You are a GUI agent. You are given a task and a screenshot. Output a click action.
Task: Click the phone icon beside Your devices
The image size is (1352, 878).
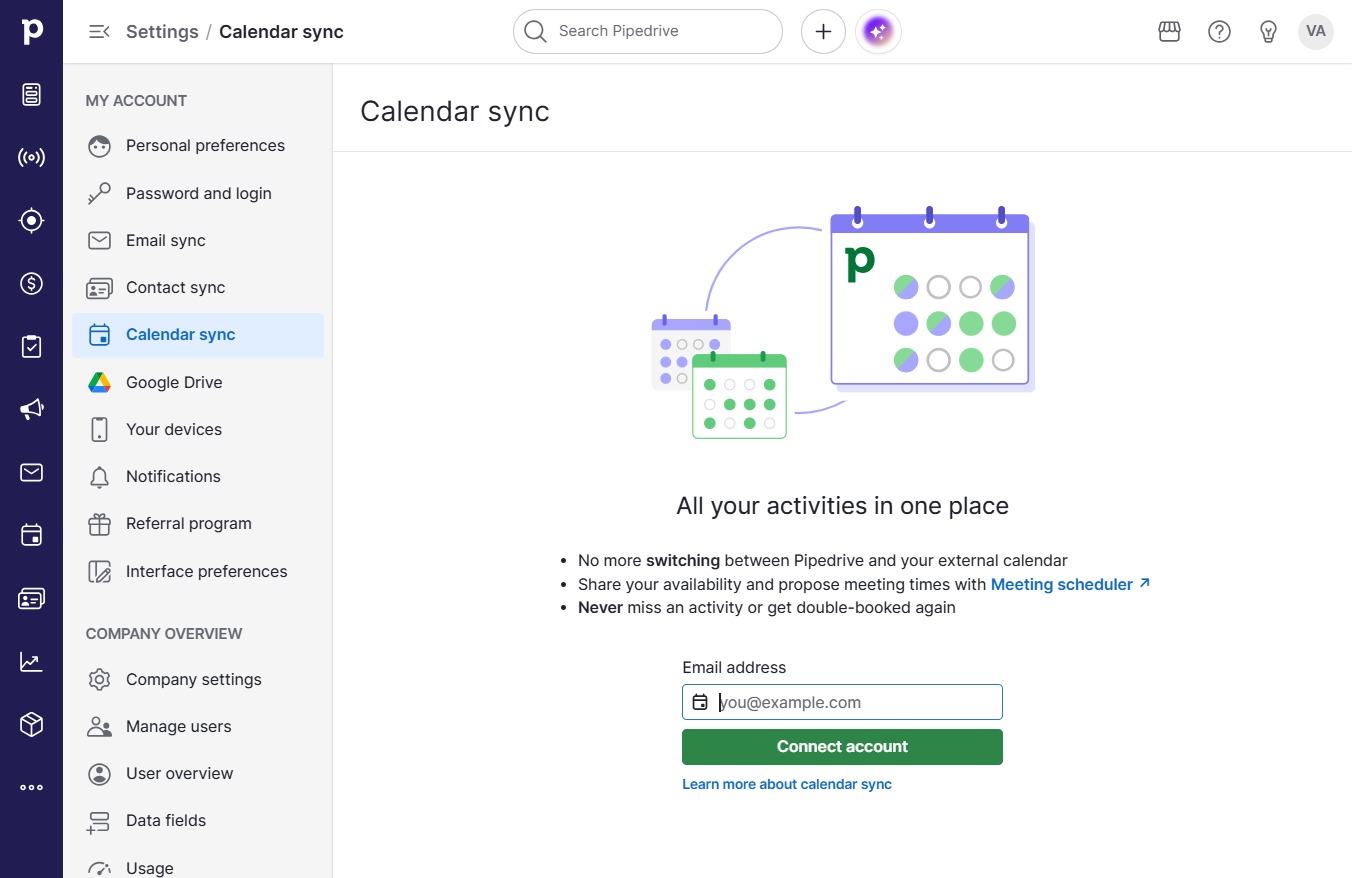99,430
